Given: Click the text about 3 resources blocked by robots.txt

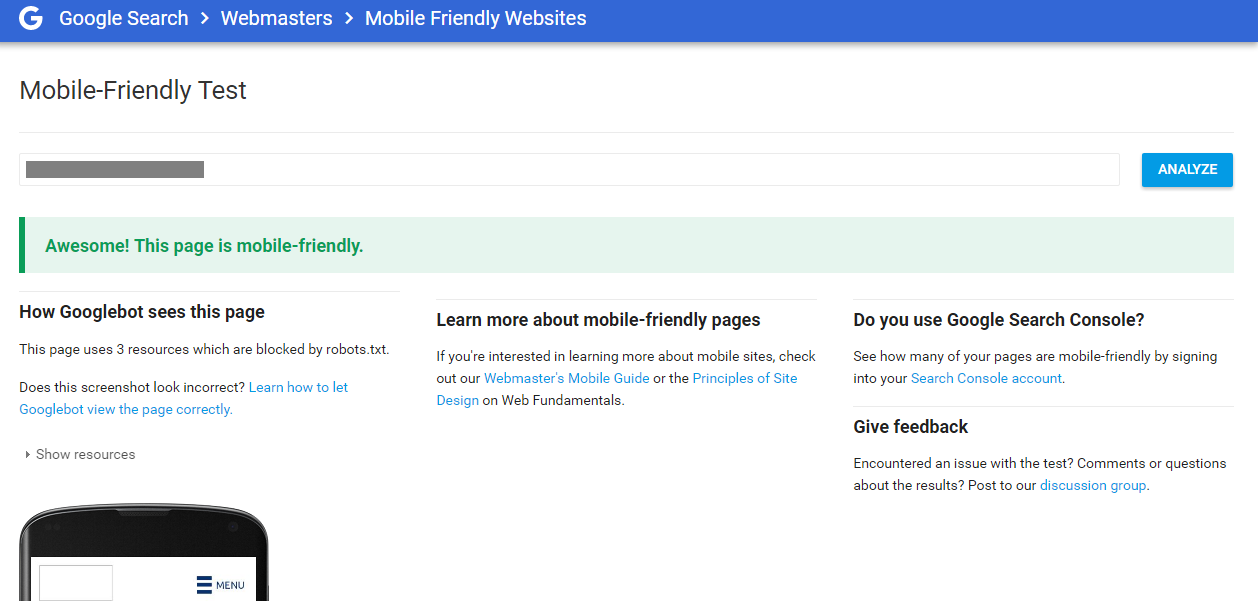Looking at the screenshot, I should pyautogui.click(x=204, y=350).
